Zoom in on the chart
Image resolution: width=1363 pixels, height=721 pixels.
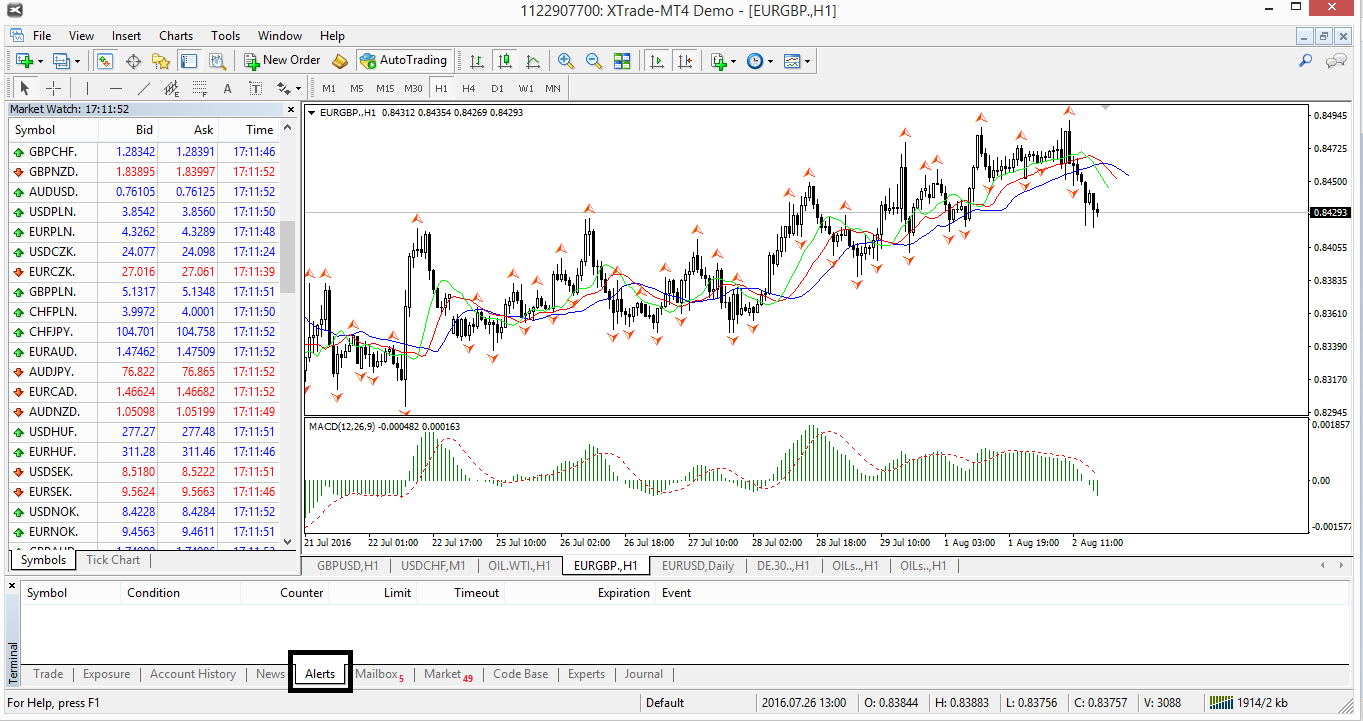(566, 61)
